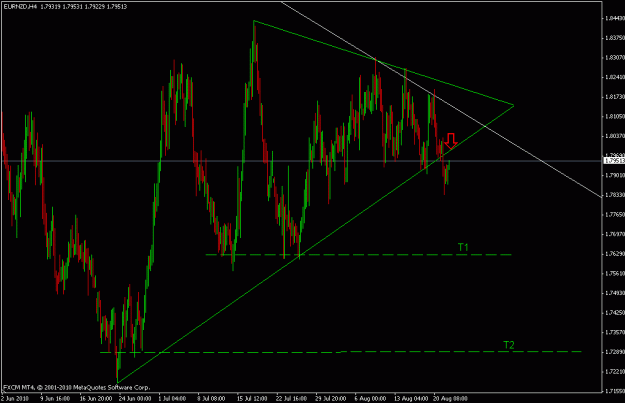Click the 1.83750 price axis label
Image resolution: width=625 pixels, height=403 pixels.
(x=614, y=38)
